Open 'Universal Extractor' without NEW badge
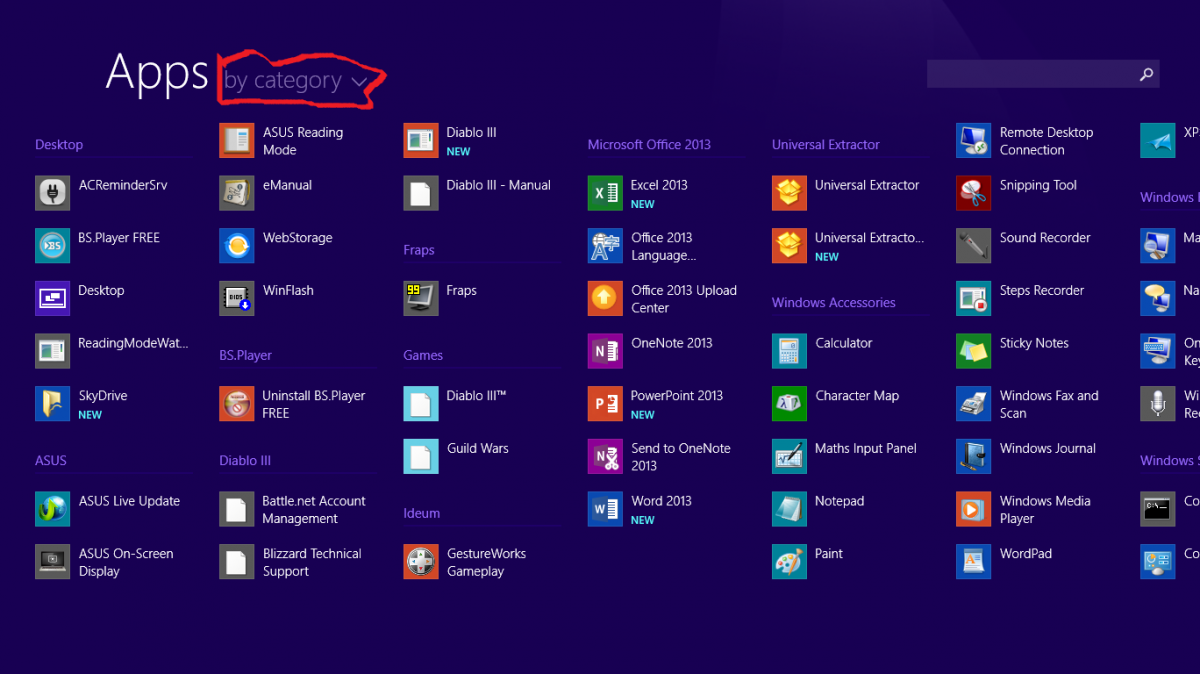This screenshot has width=1200, height=674. [x=846, y=193]
